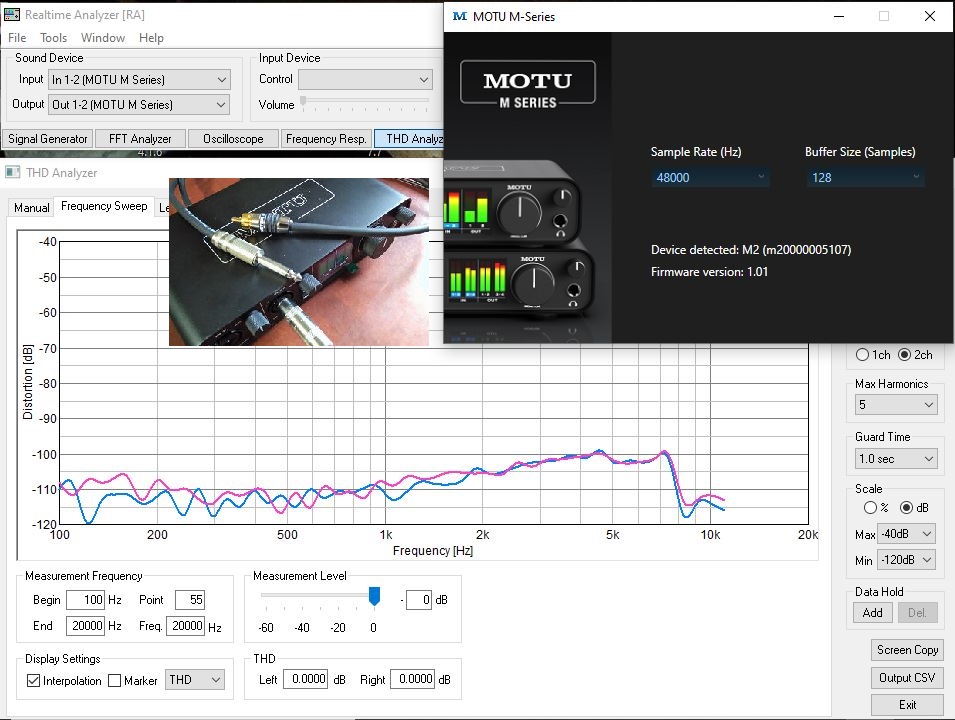Click the Measurement Level slider thumb
Image resolution: width=955 pixels, height=720 pixels.
(x=375, y=596)
